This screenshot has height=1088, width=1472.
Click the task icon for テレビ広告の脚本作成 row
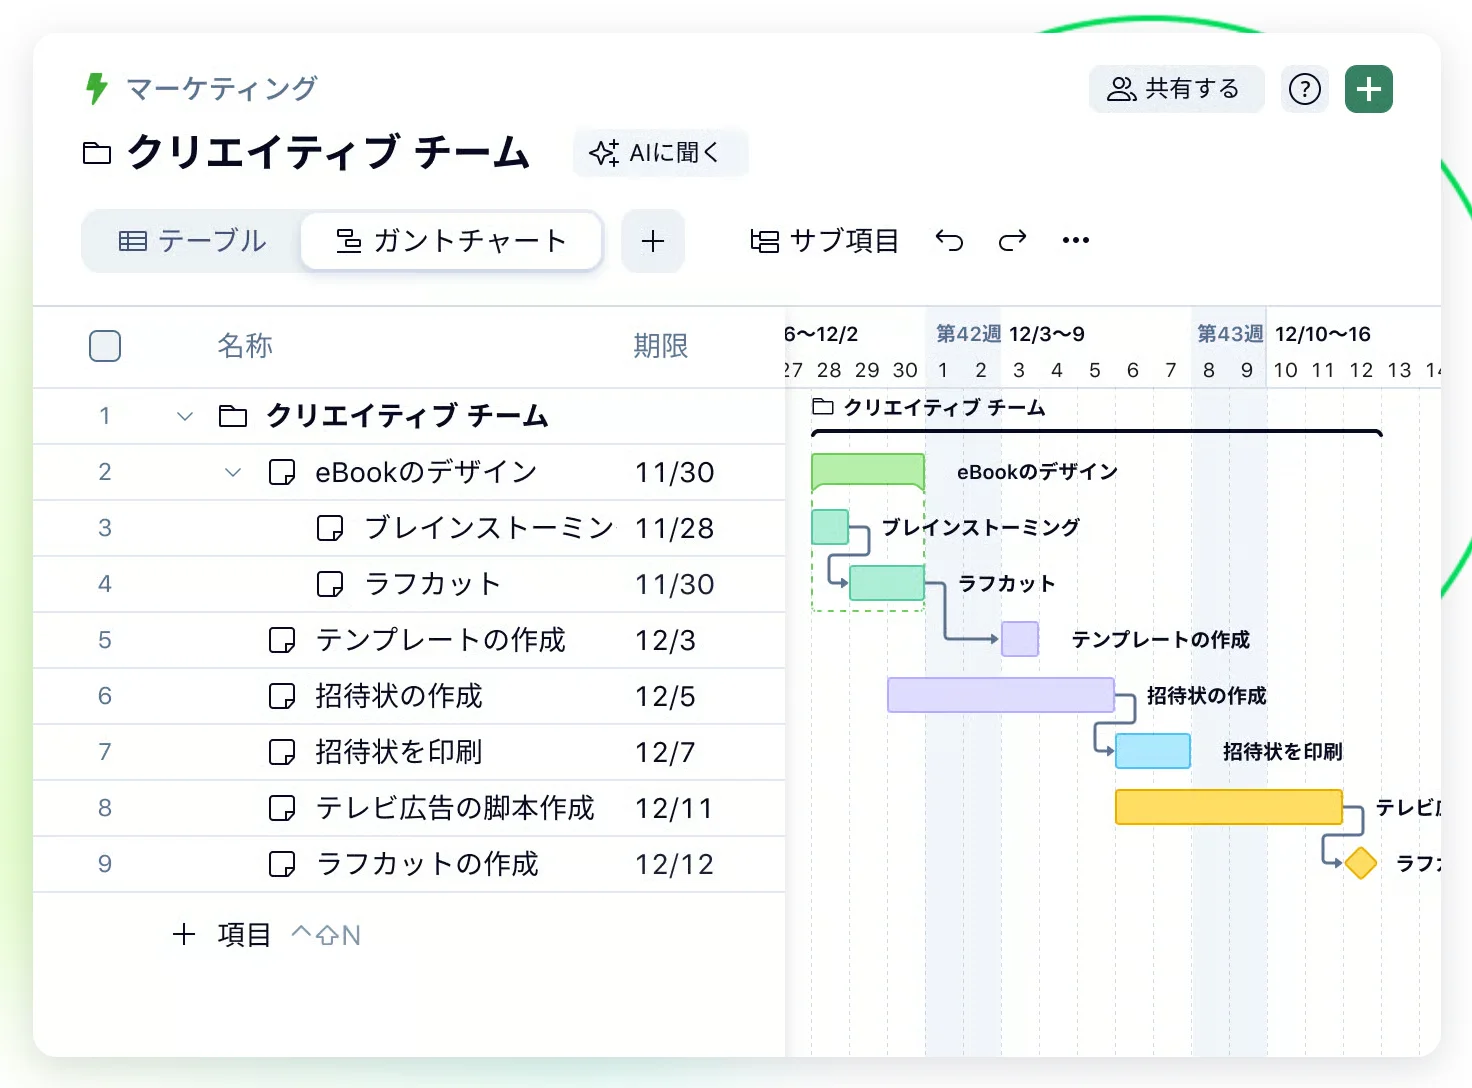282,808
